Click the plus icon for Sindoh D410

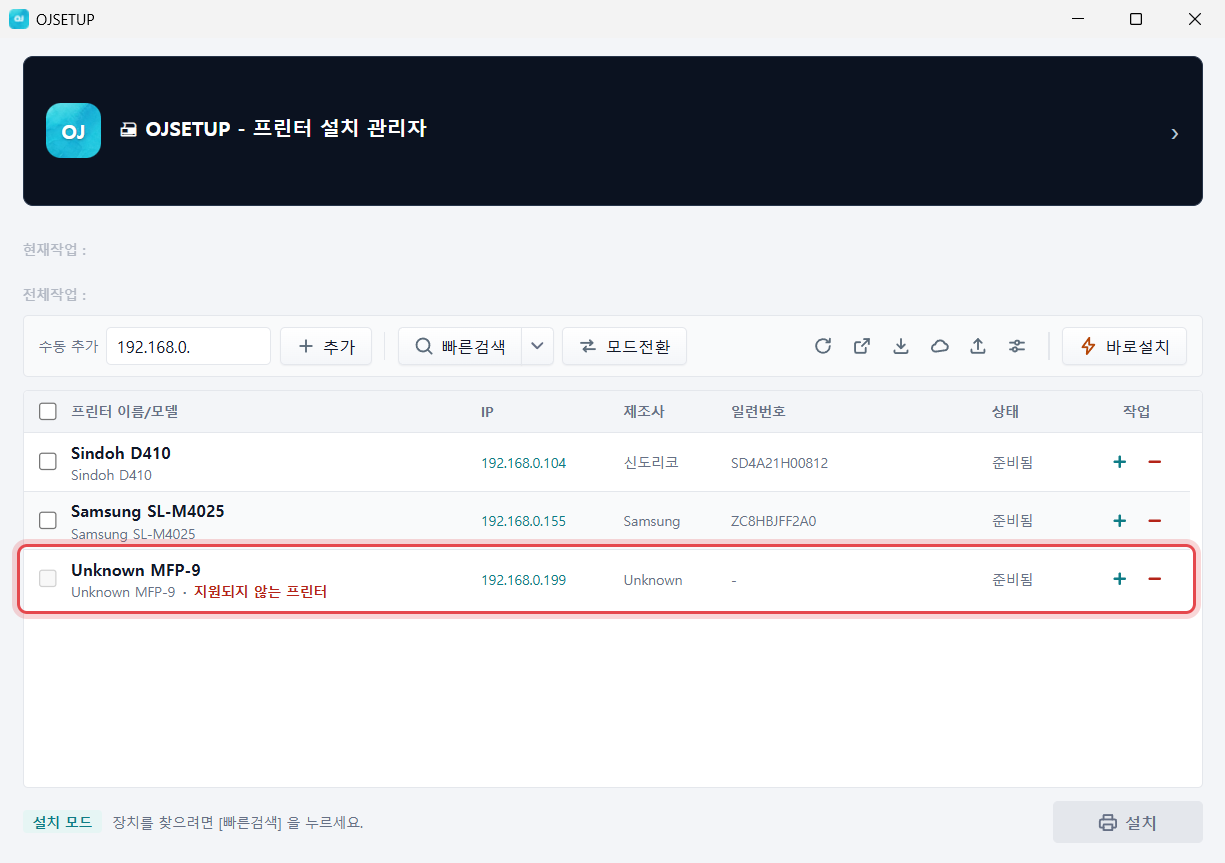(1120, 462)
